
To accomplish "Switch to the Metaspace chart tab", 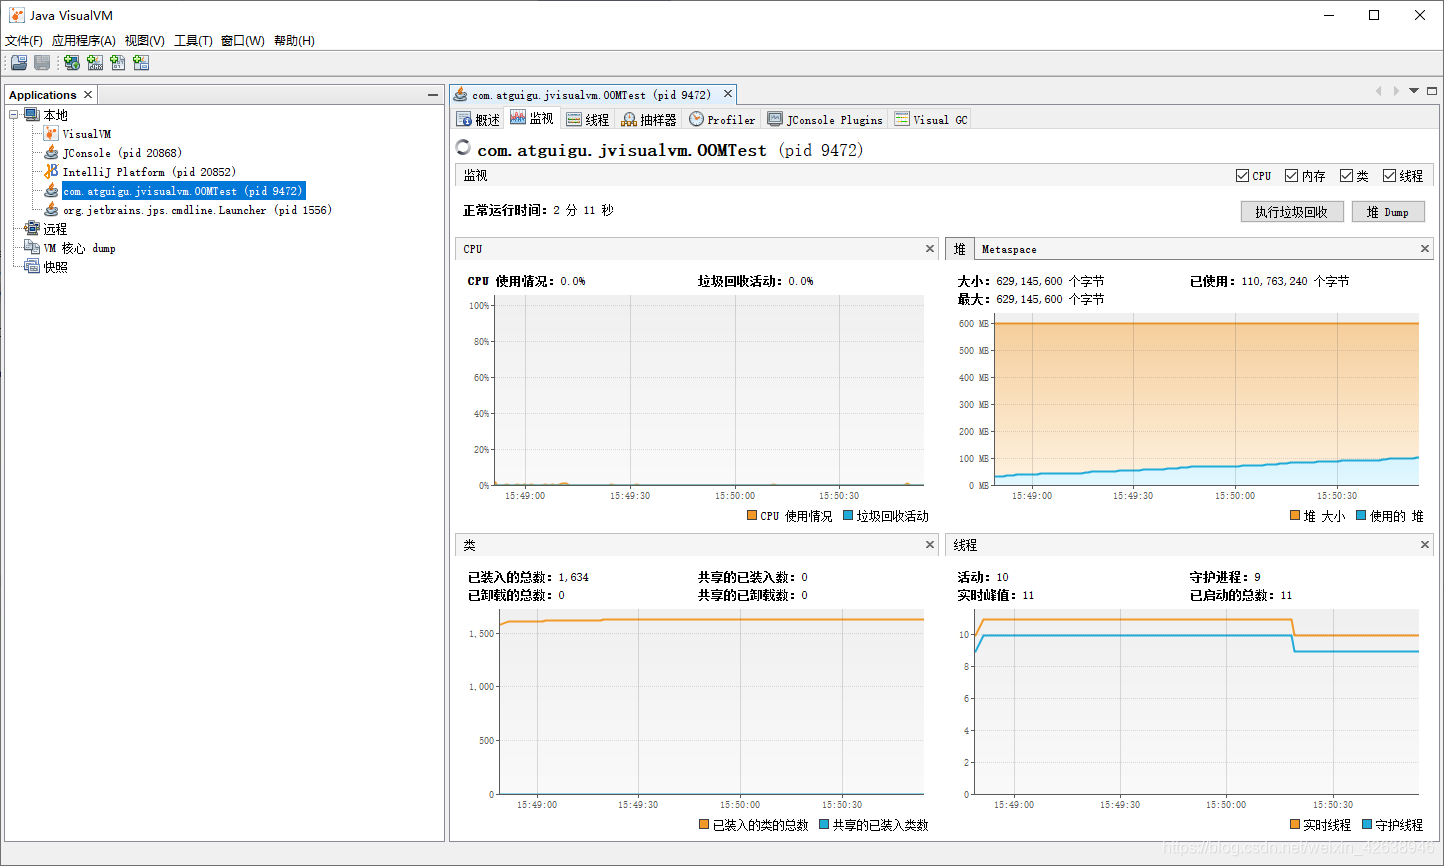I will pos(1009,249).
